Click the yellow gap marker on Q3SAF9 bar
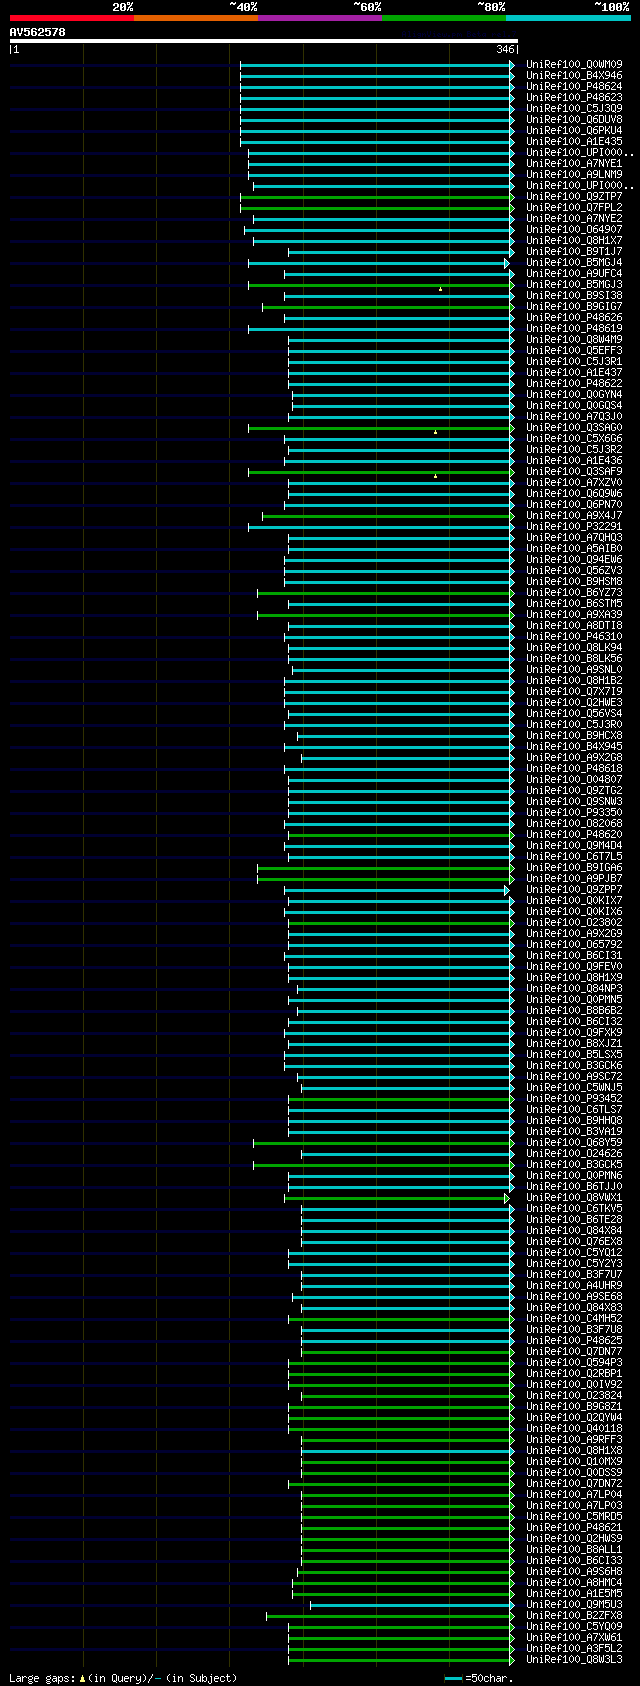The height and width of the screenshot is (1686, 640). point(435,476)
